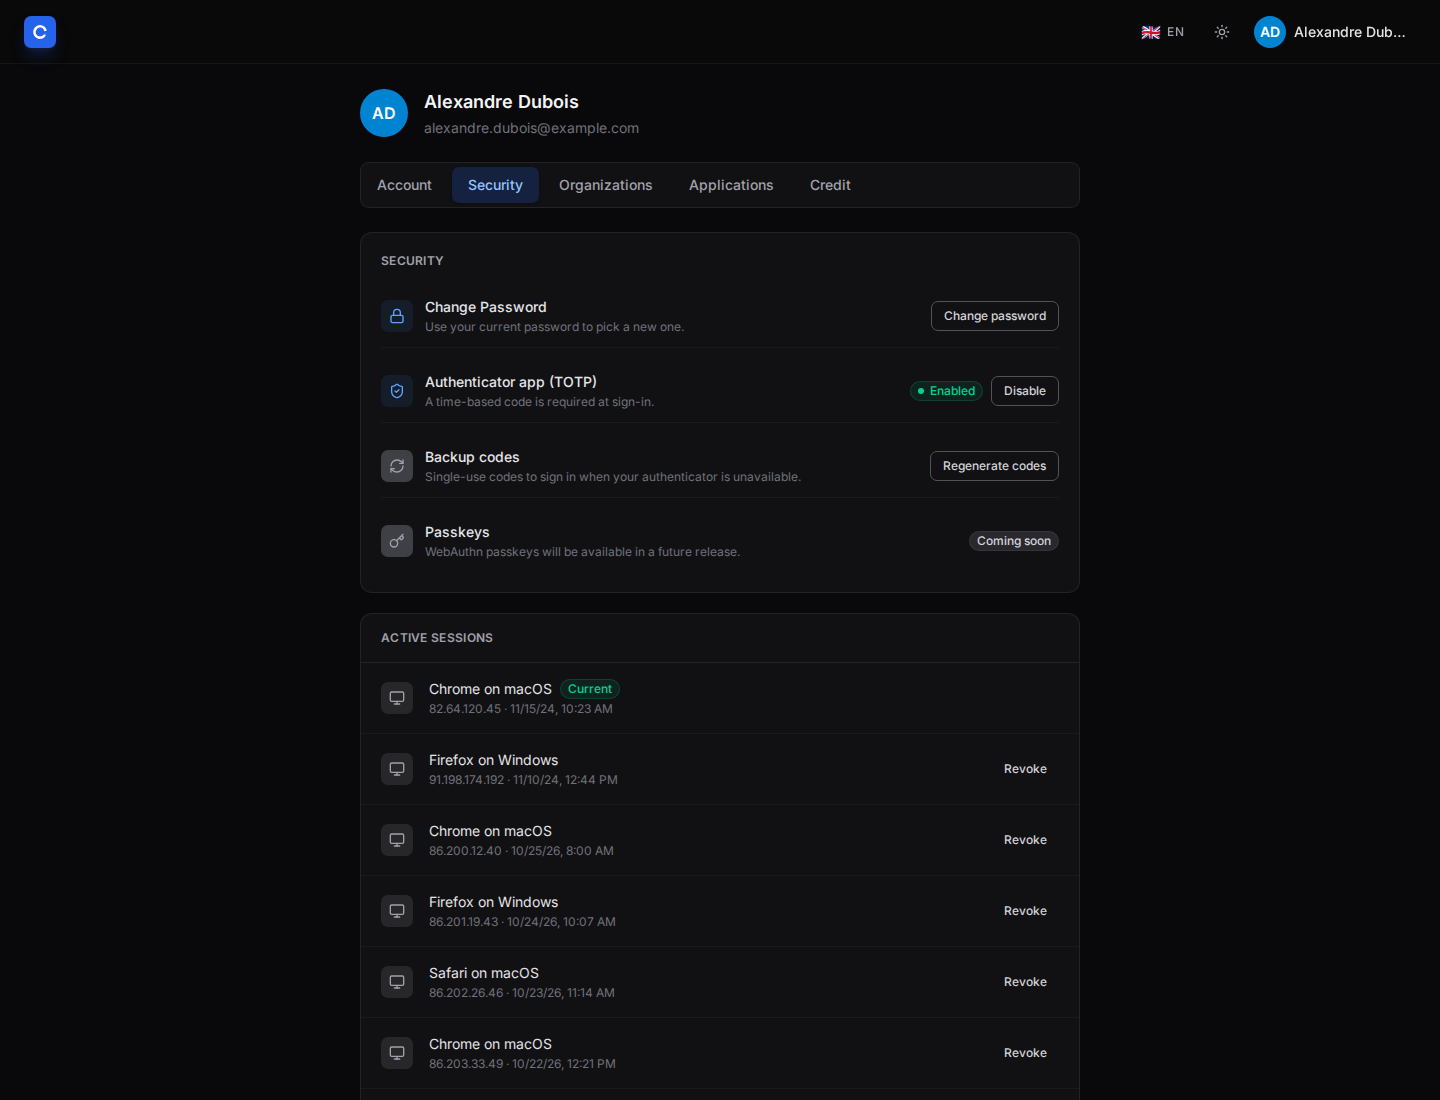This screenshot has height=1100, width=1440.
Task: Click the SECURITY section heading
Action: [412, 261]
